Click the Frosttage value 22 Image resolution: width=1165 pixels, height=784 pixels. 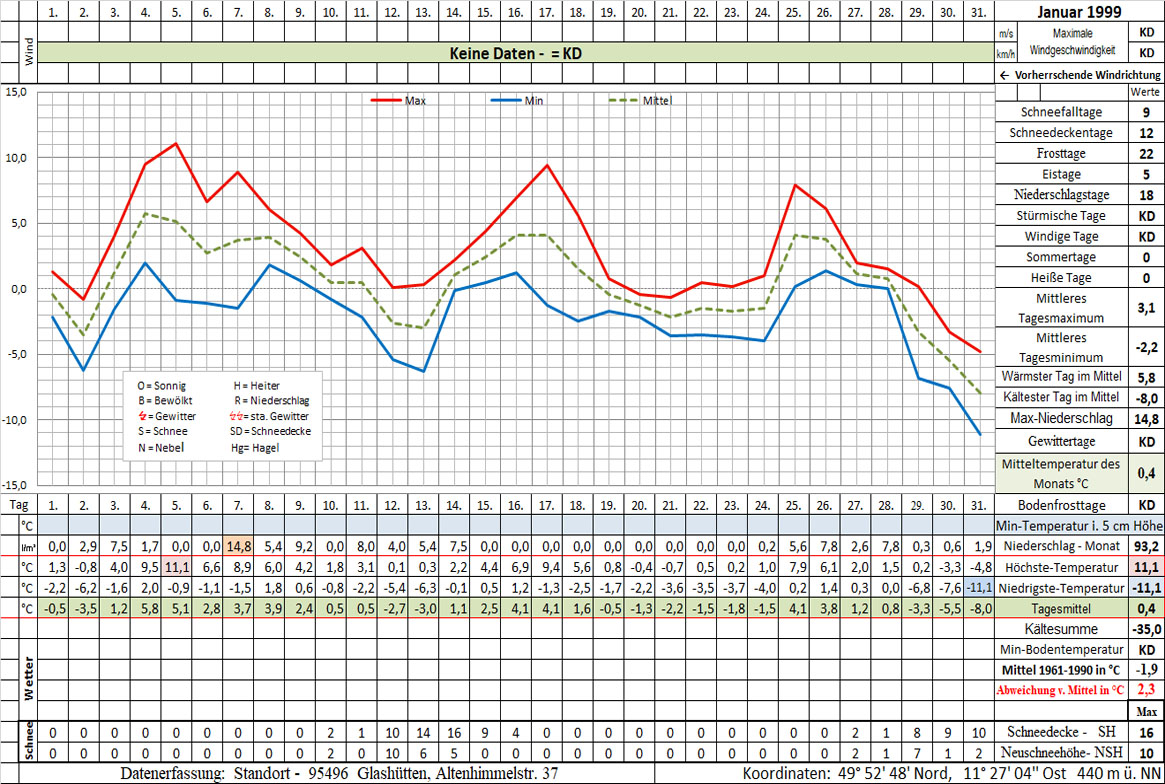click(x=1146, y=154)
